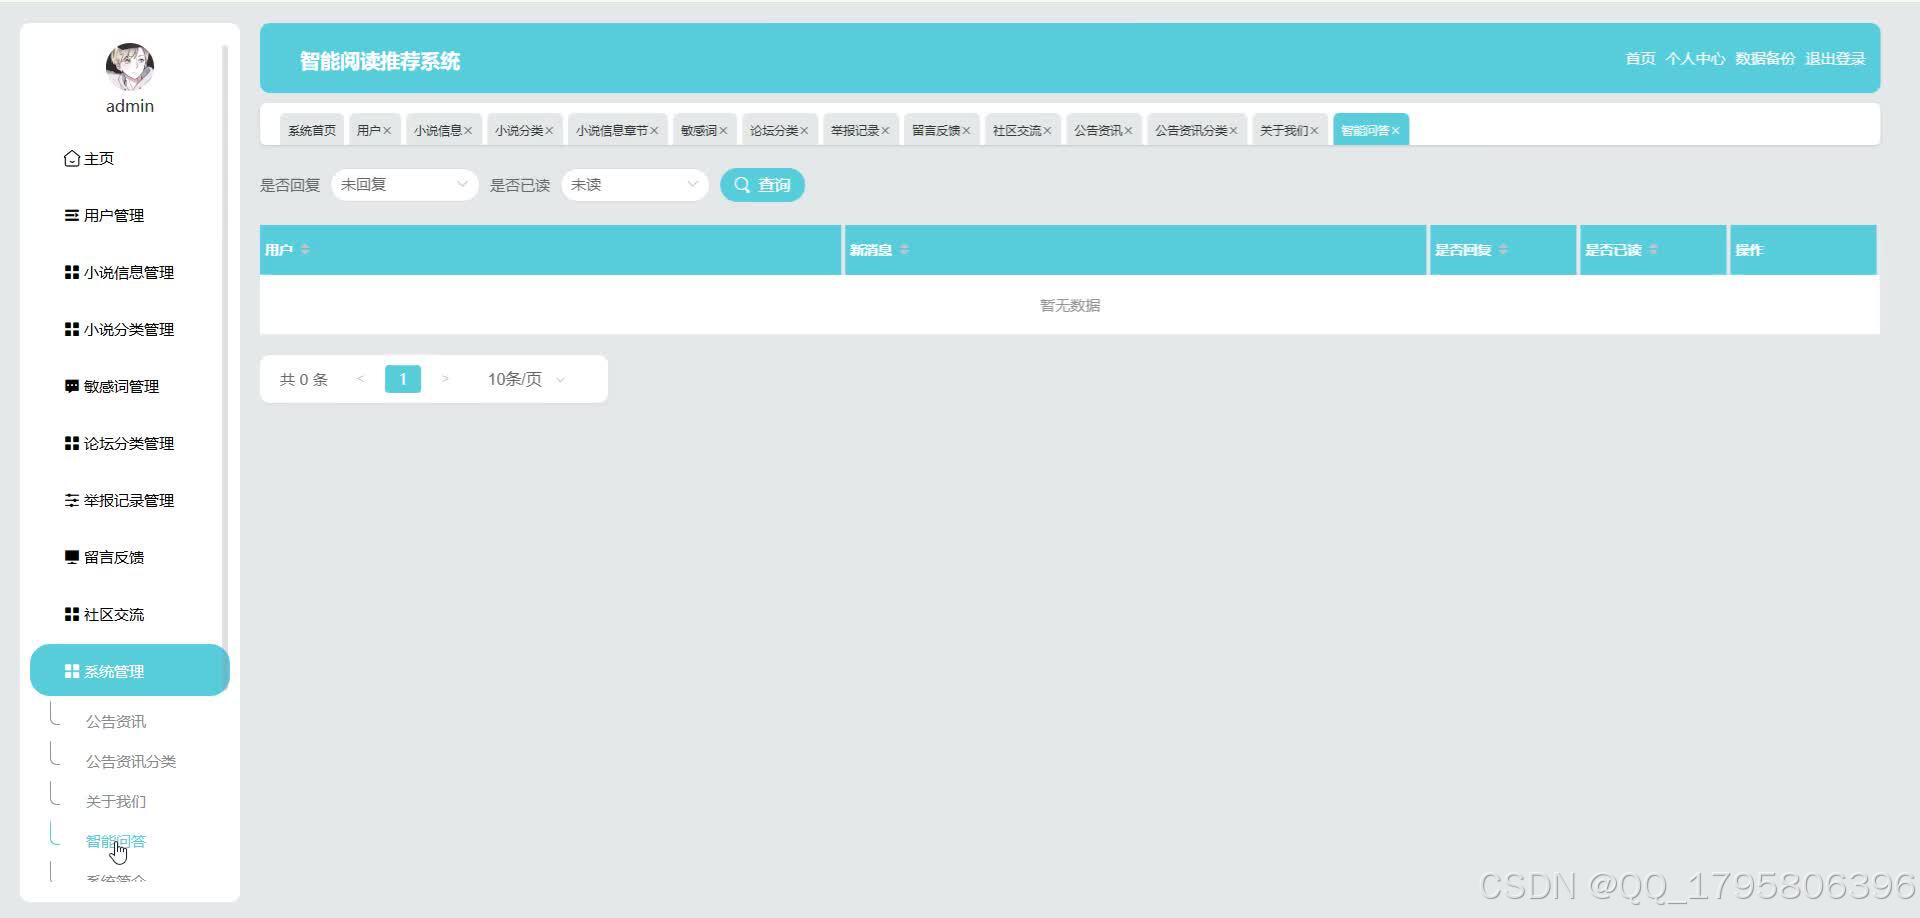Screen dimensions: 1920x918
Task: Close the 留言反馈 tab
Action: coord(966,131)
